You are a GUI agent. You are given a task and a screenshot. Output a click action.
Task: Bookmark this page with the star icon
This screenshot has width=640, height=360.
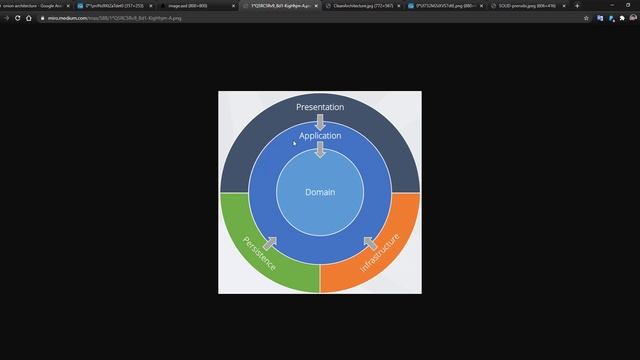[587, 18]
